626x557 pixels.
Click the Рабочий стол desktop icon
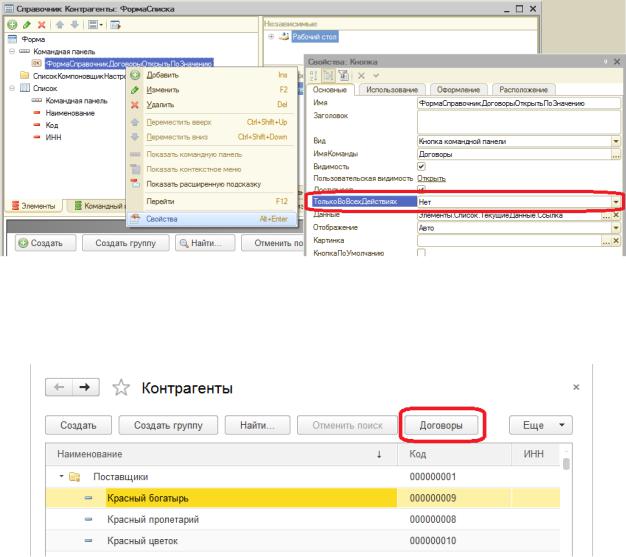284,37
